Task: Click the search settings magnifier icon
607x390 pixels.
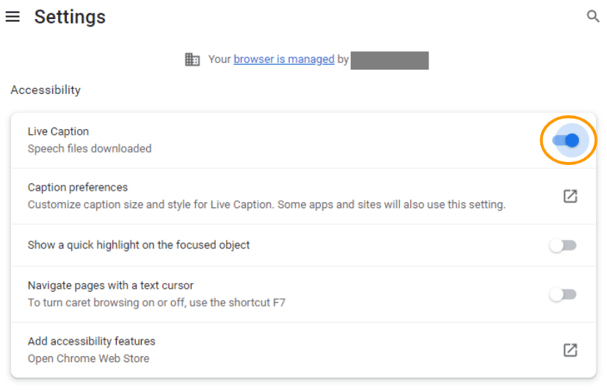Action: 593,16
